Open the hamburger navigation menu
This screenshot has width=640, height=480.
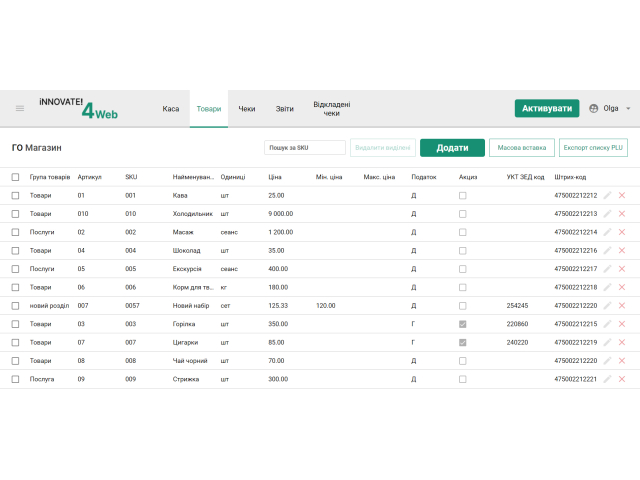tap(19, 108)
